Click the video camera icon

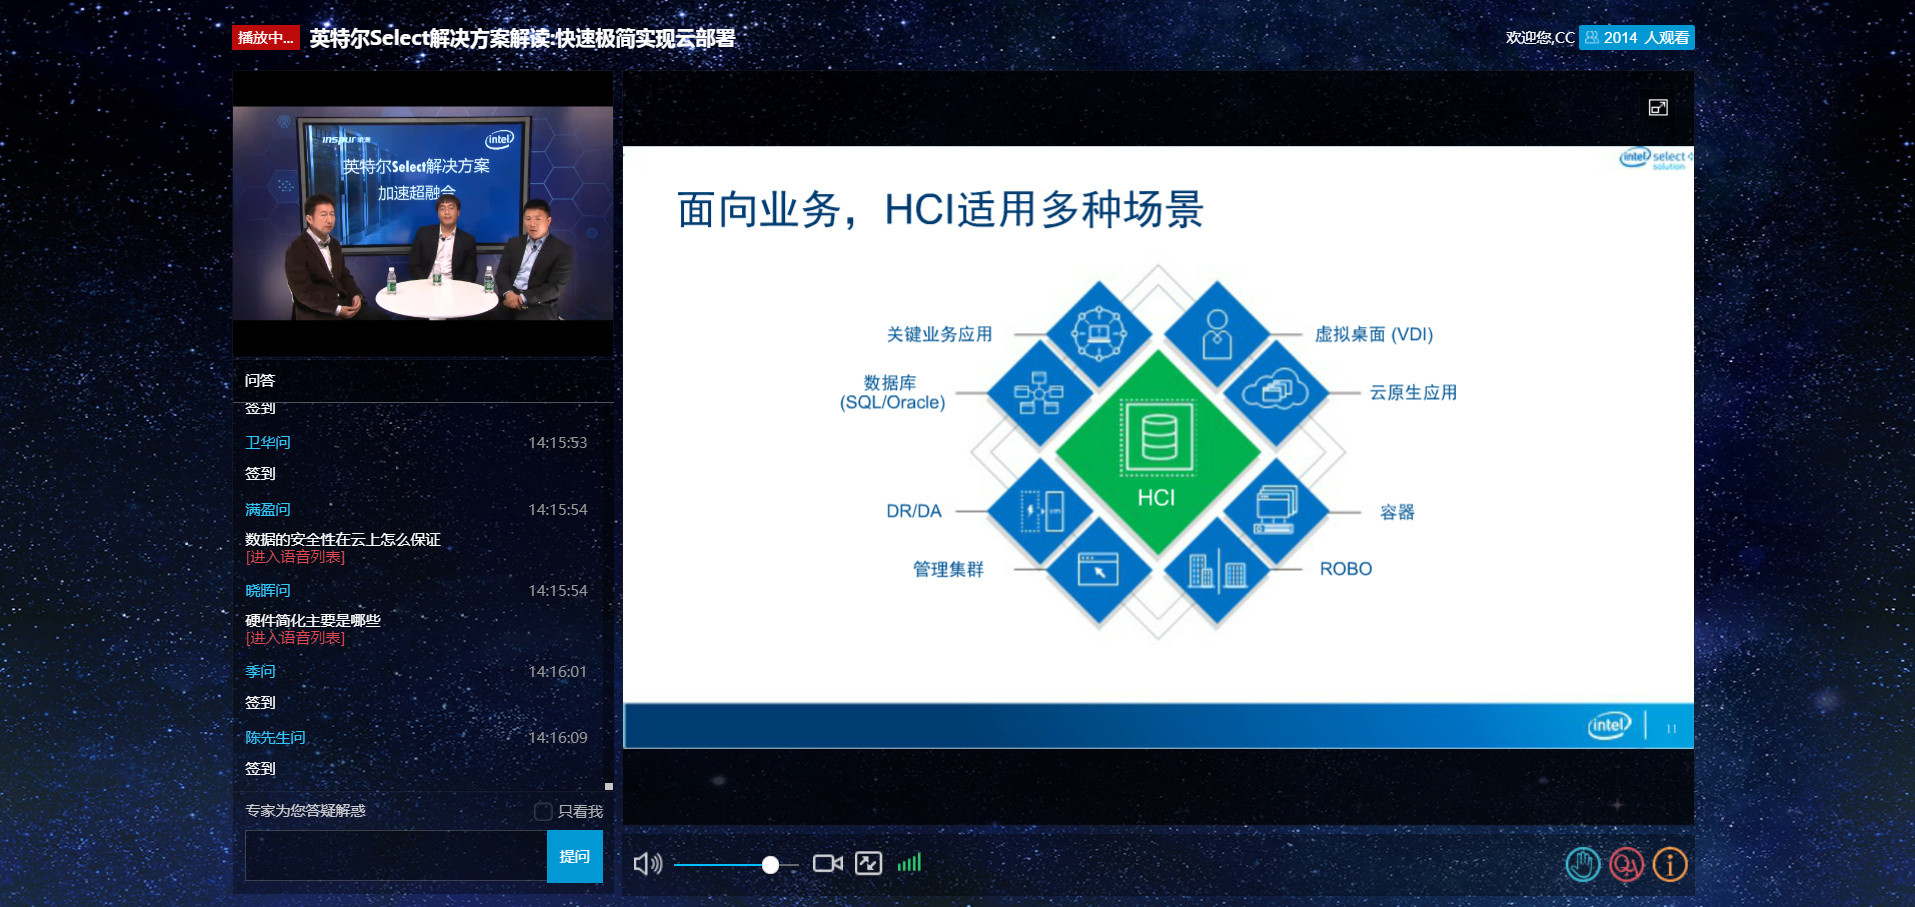[x=827, y=863]
